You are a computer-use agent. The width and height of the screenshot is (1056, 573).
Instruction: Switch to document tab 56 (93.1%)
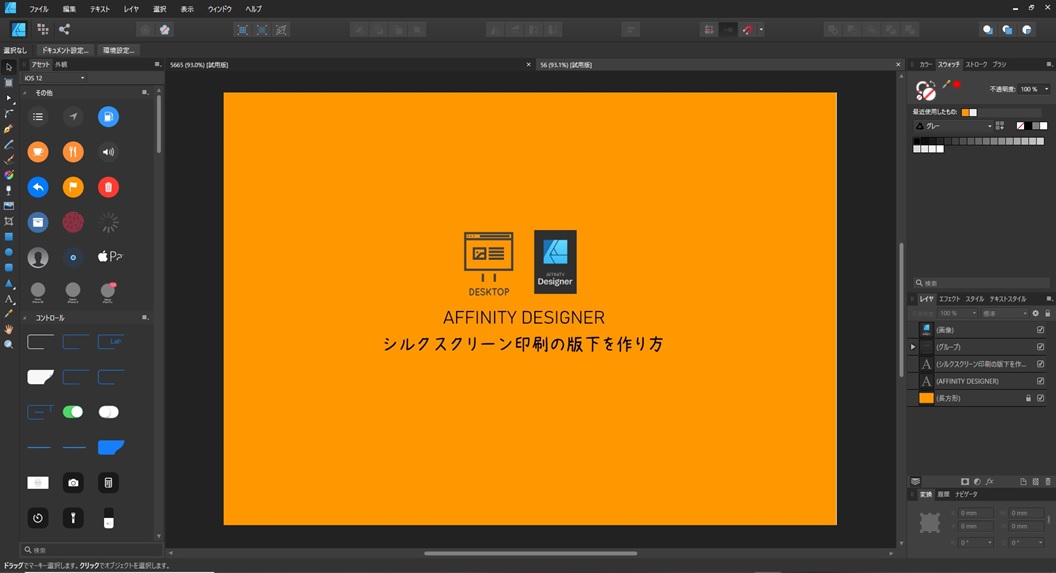tap(566, 65)
